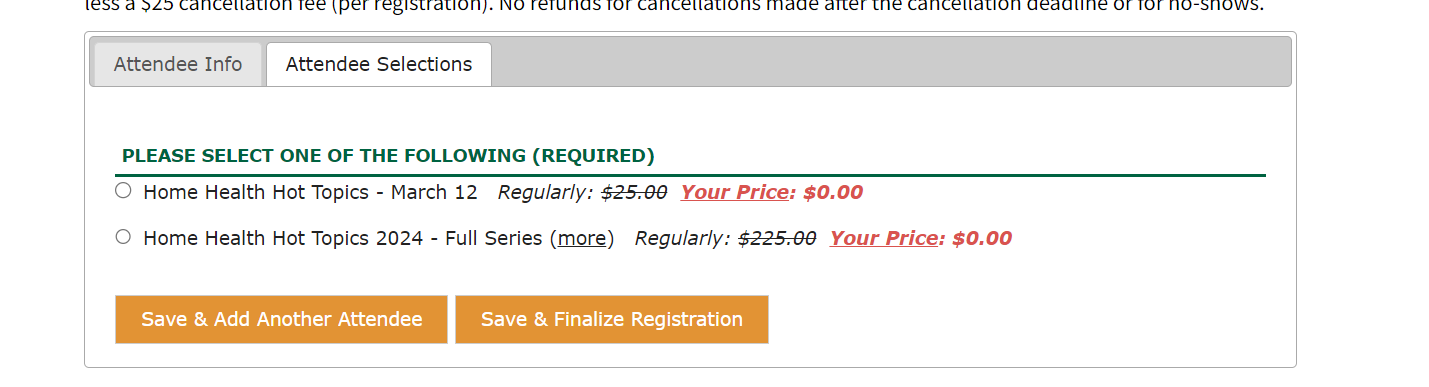
Task: Click 'Regularly:' text in the Full Series row
Action: (x=682, y=239)
